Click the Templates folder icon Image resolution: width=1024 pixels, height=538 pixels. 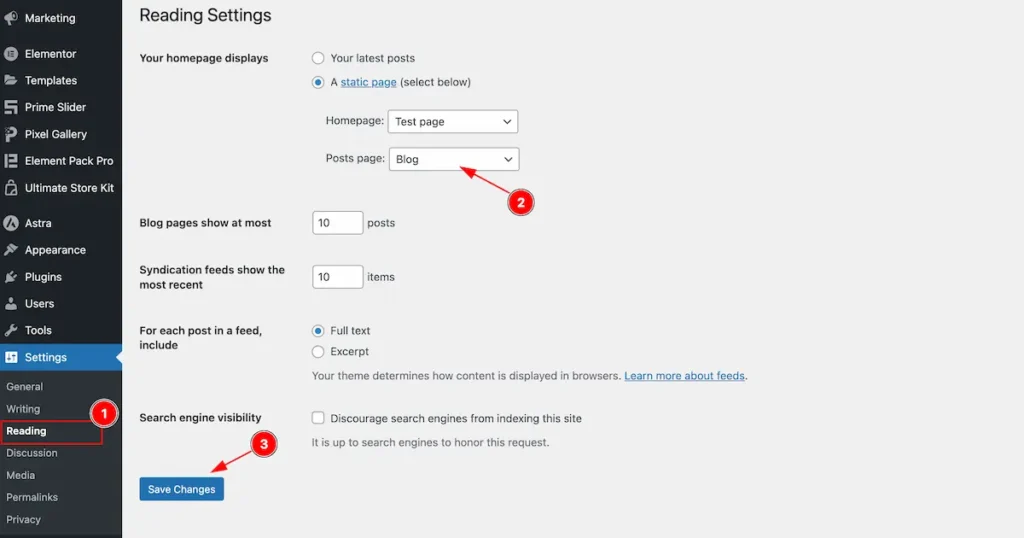tap(11, 81)
